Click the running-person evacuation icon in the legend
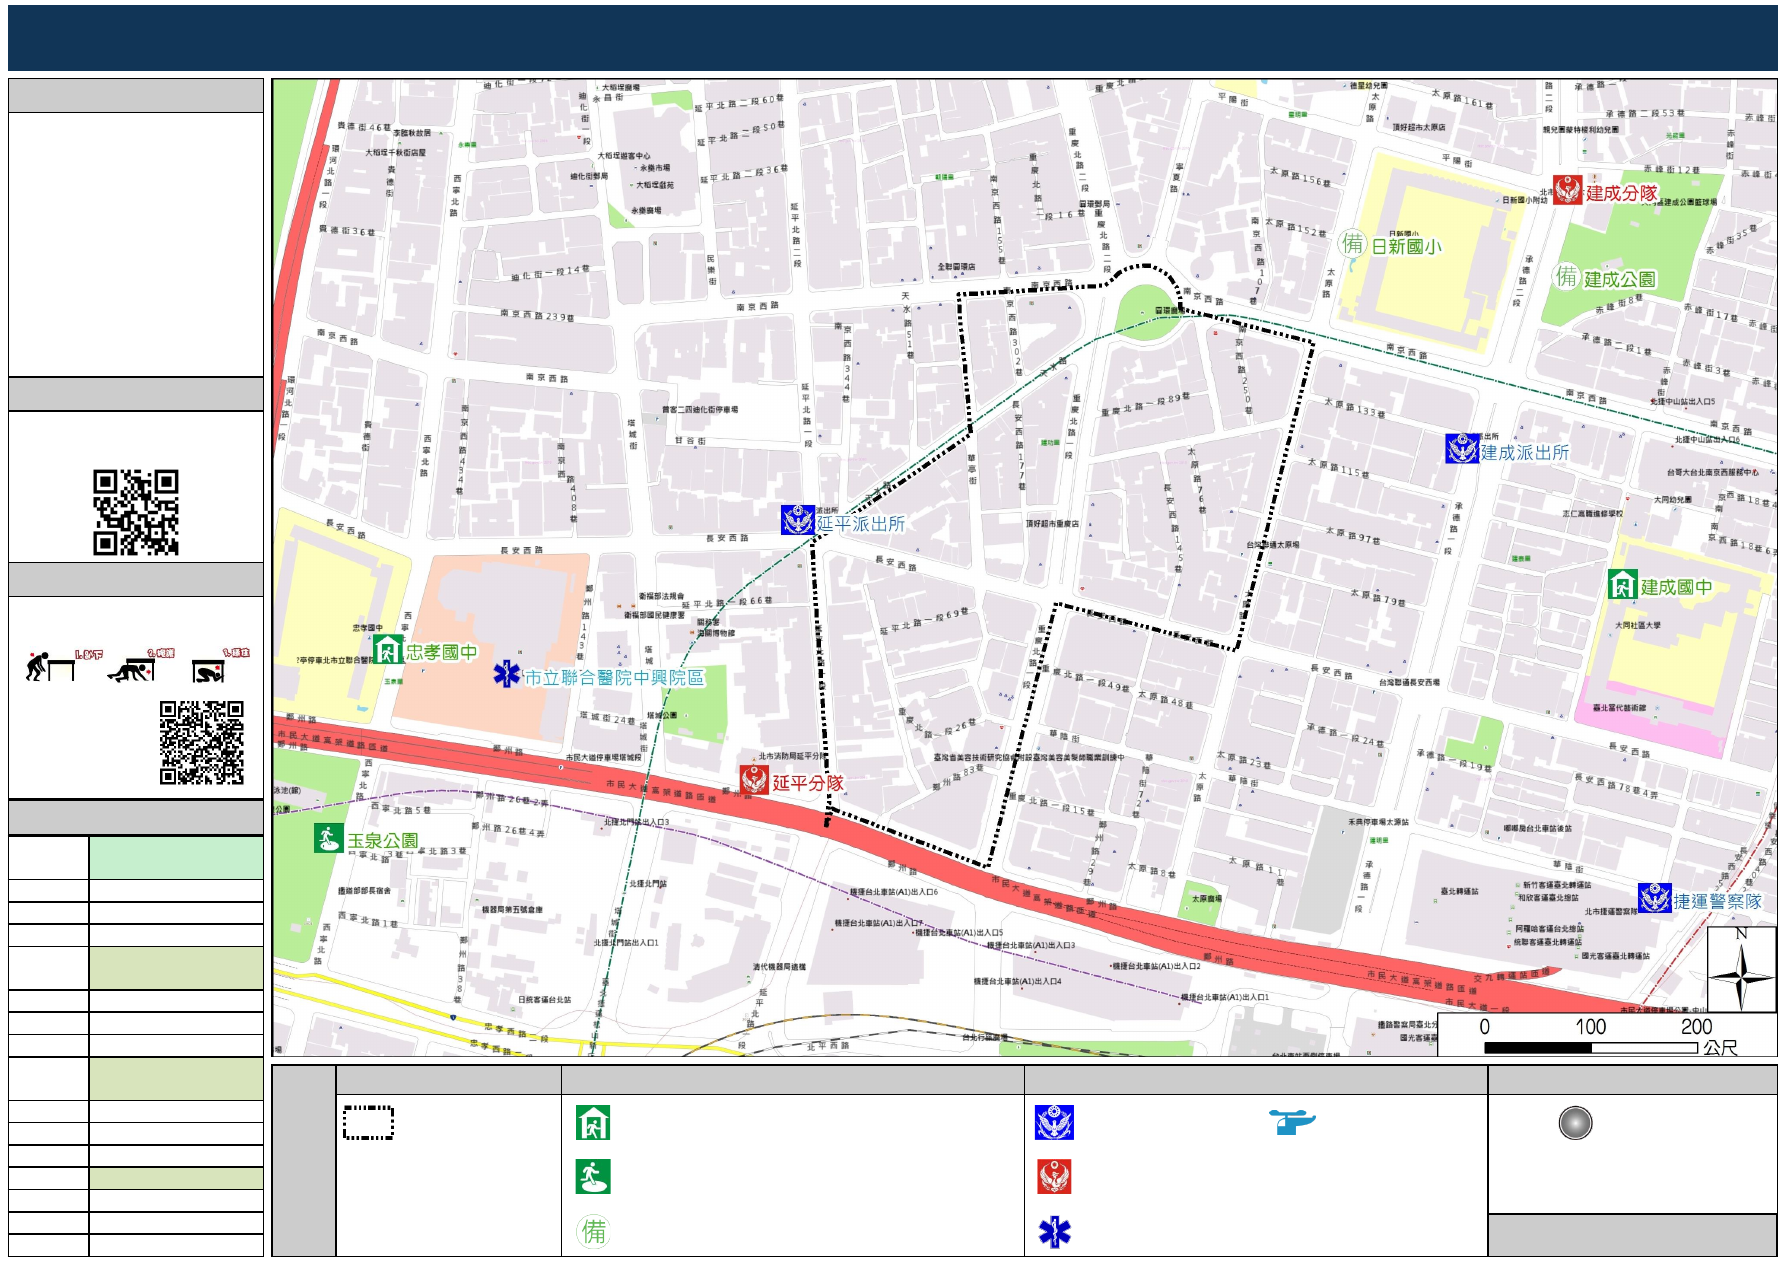 click(593, 1177)
